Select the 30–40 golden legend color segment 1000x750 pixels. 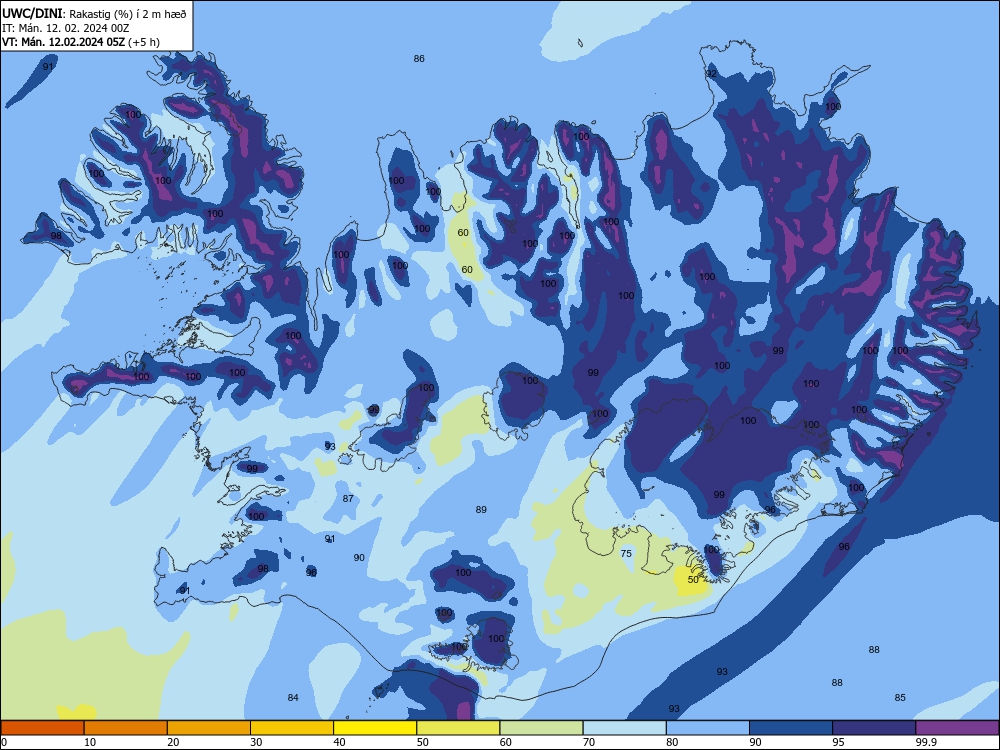coord(292,728)
